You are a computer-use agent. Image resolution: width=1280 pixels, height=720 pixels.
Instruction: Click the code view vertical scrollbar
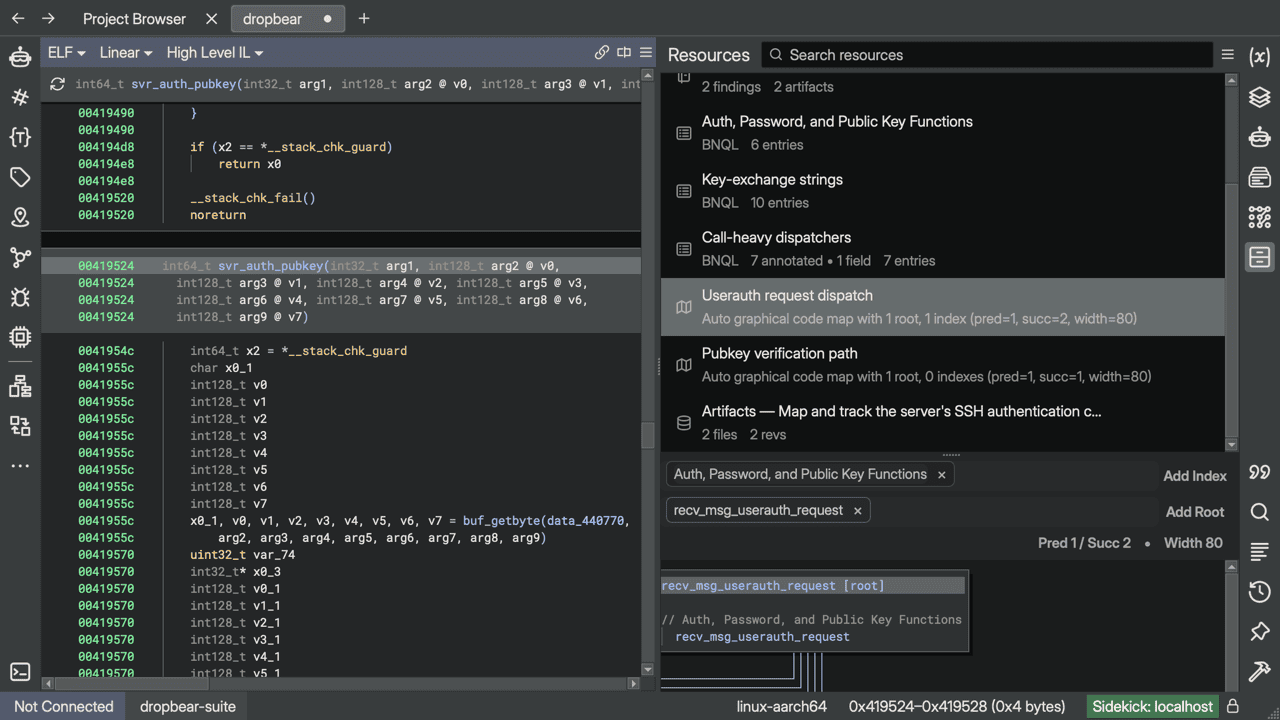(648, 435)
